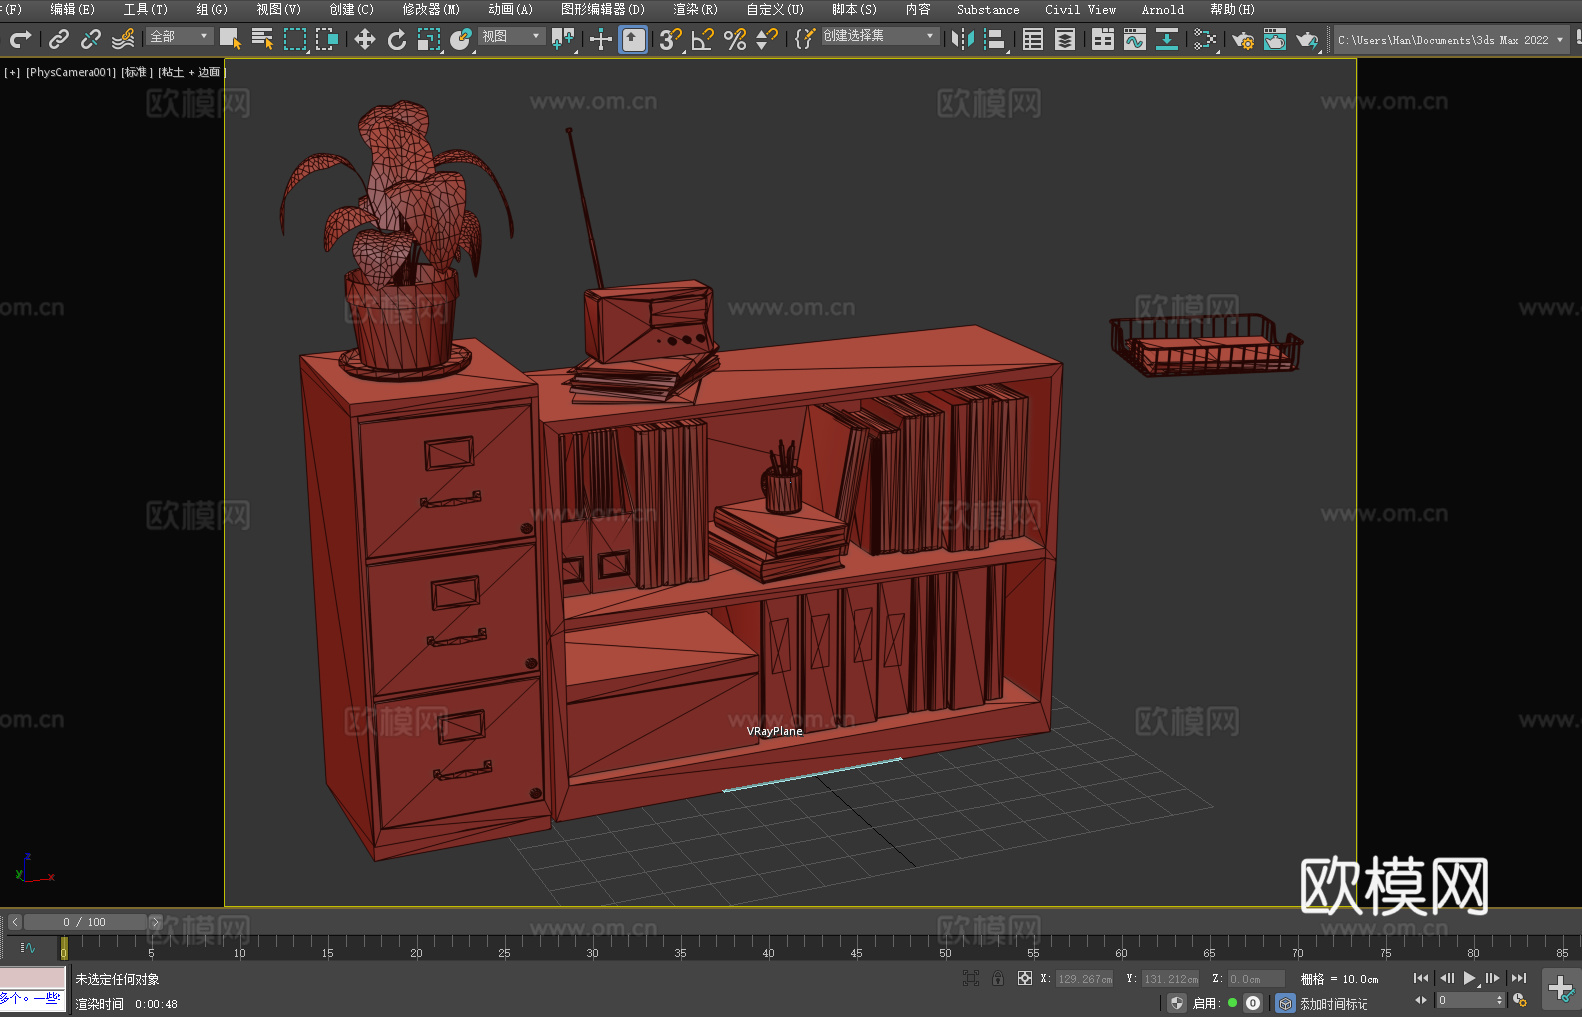Screen dimensions: 1582x1017
Task: Toggle Spinner Snap icon
Action: click(x=767, y=39)
